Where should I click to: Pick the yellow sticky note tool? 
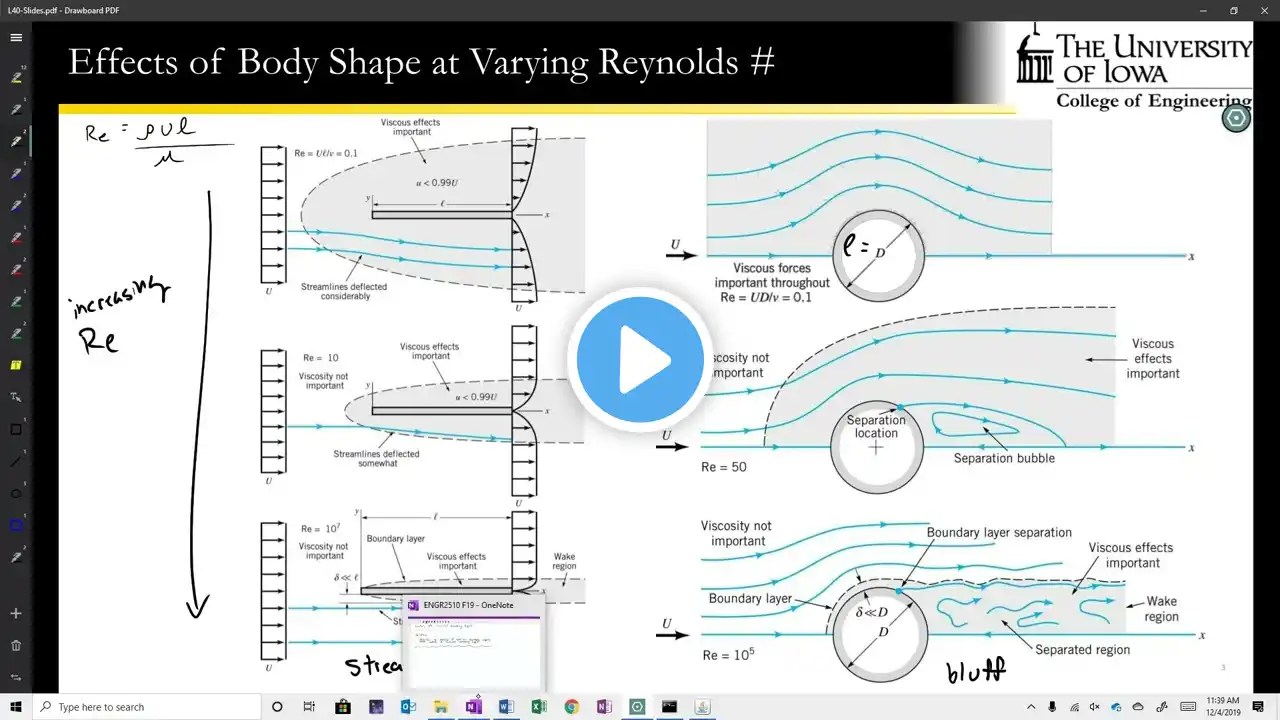coord(16,365)
